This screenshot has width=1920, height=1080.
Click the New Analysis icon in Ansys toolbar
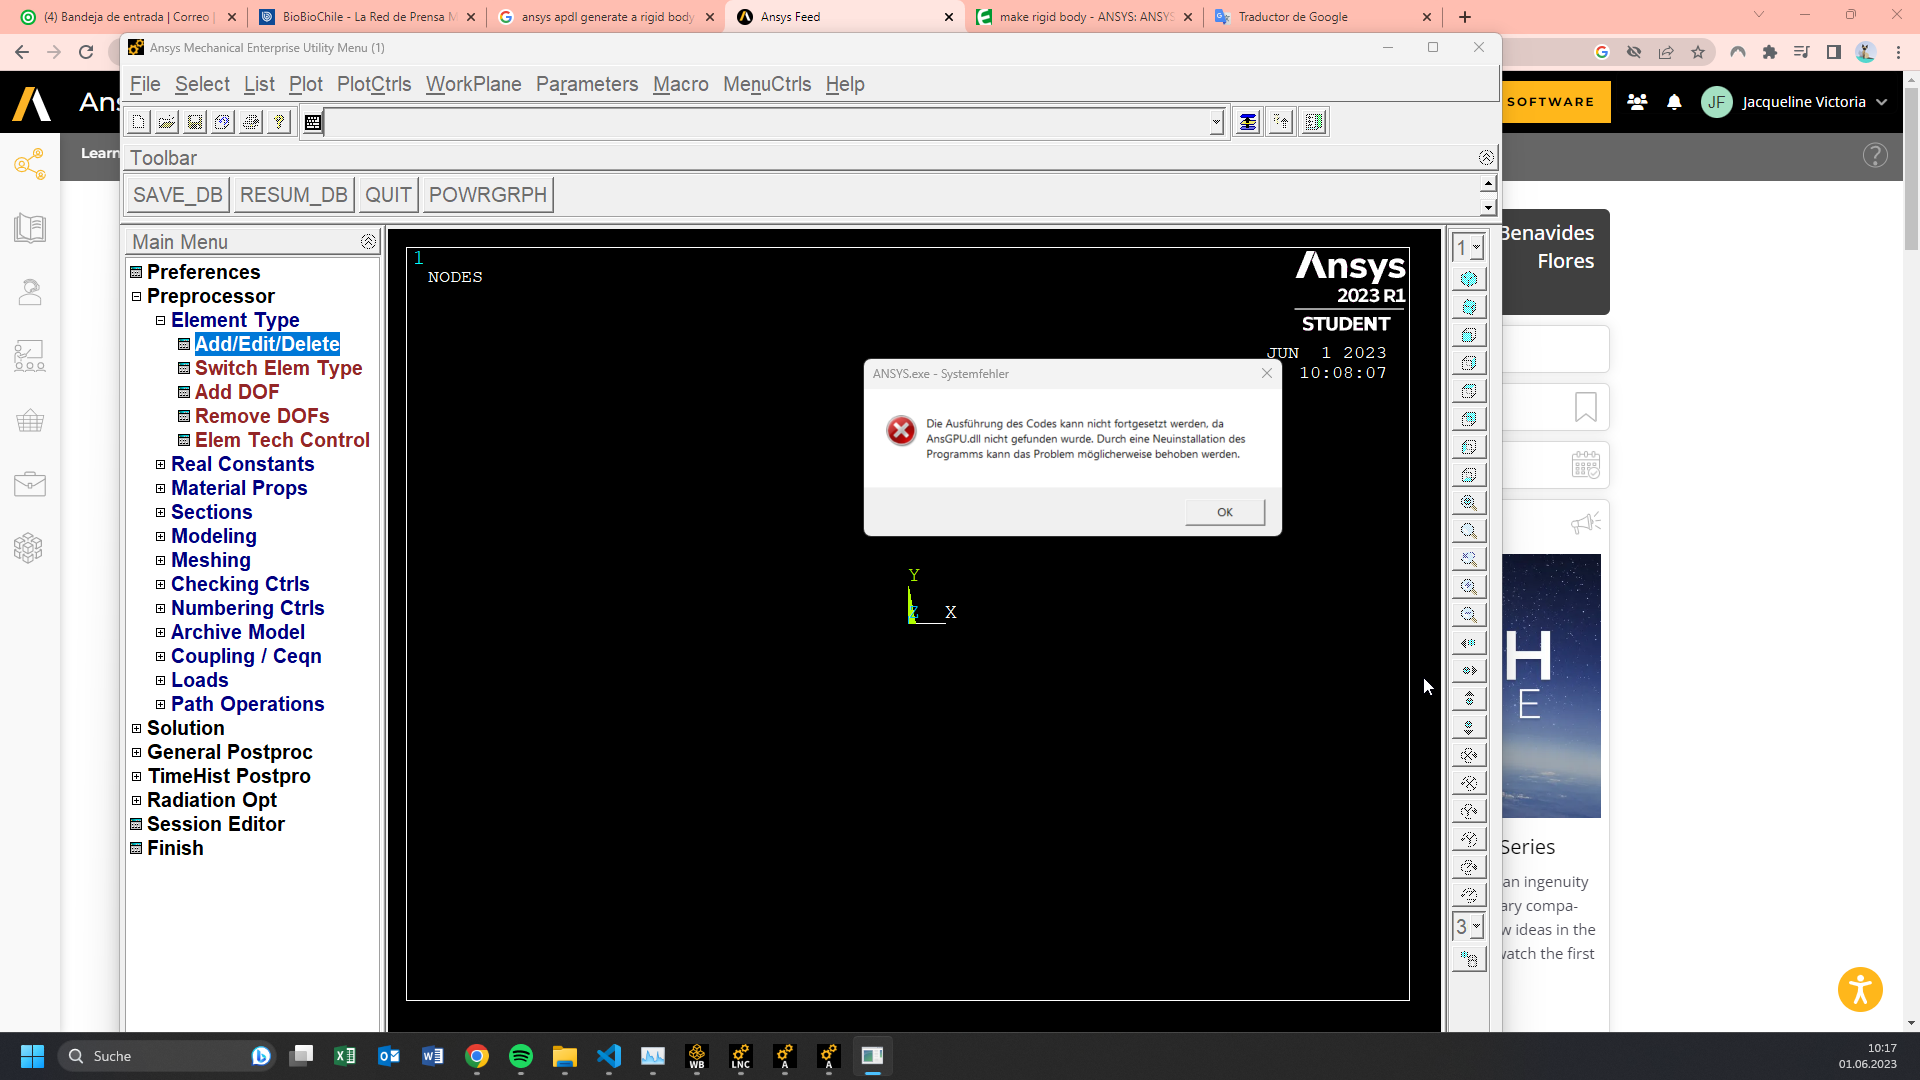point(139,122)
